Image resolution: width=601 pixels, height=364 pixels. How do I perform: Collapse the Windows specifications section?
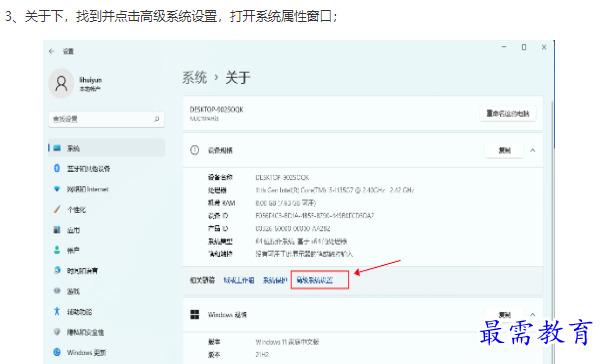[533, 315]
